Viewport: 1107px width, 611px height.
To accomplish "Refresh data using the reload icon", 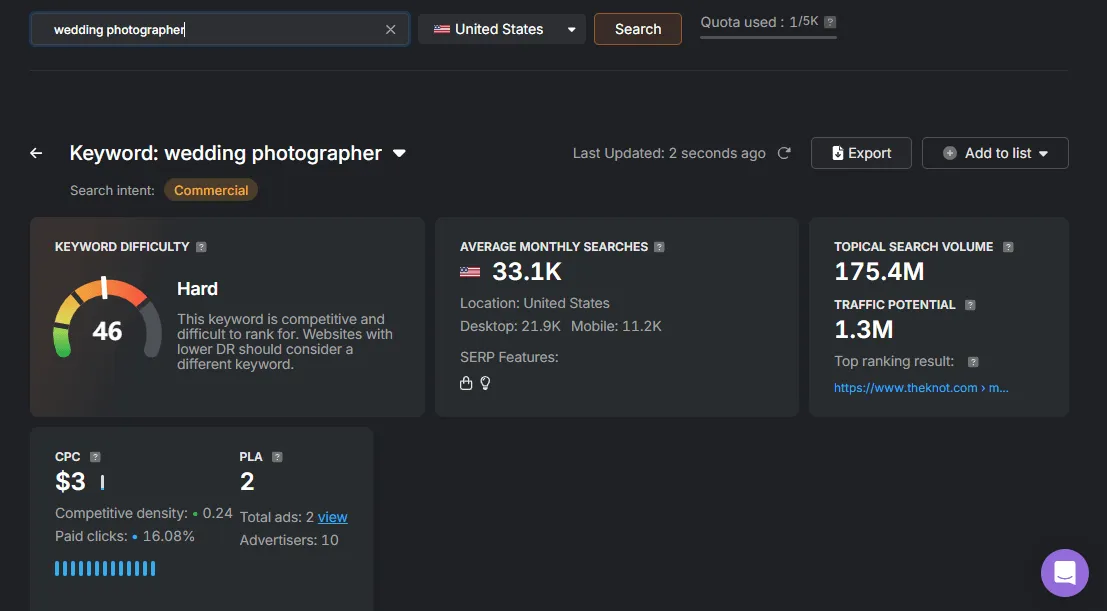I will pos(784,153).
